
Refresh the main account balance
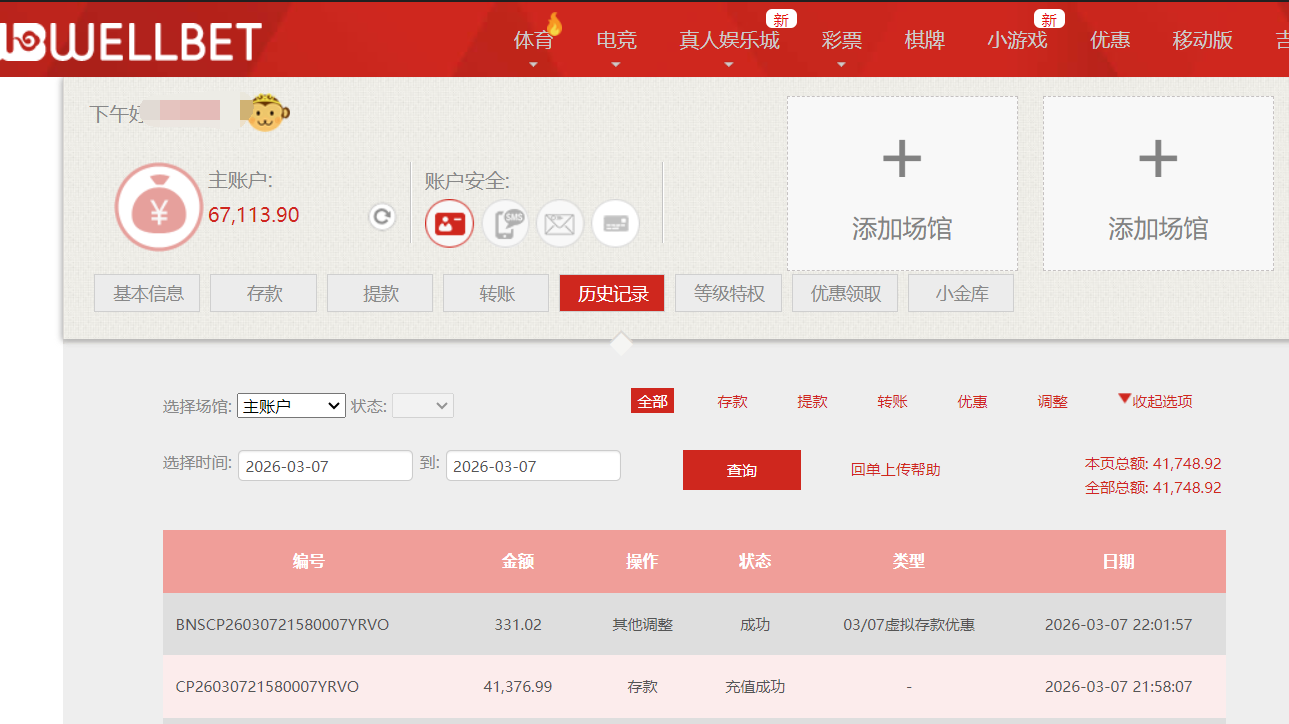click(381, 216)
